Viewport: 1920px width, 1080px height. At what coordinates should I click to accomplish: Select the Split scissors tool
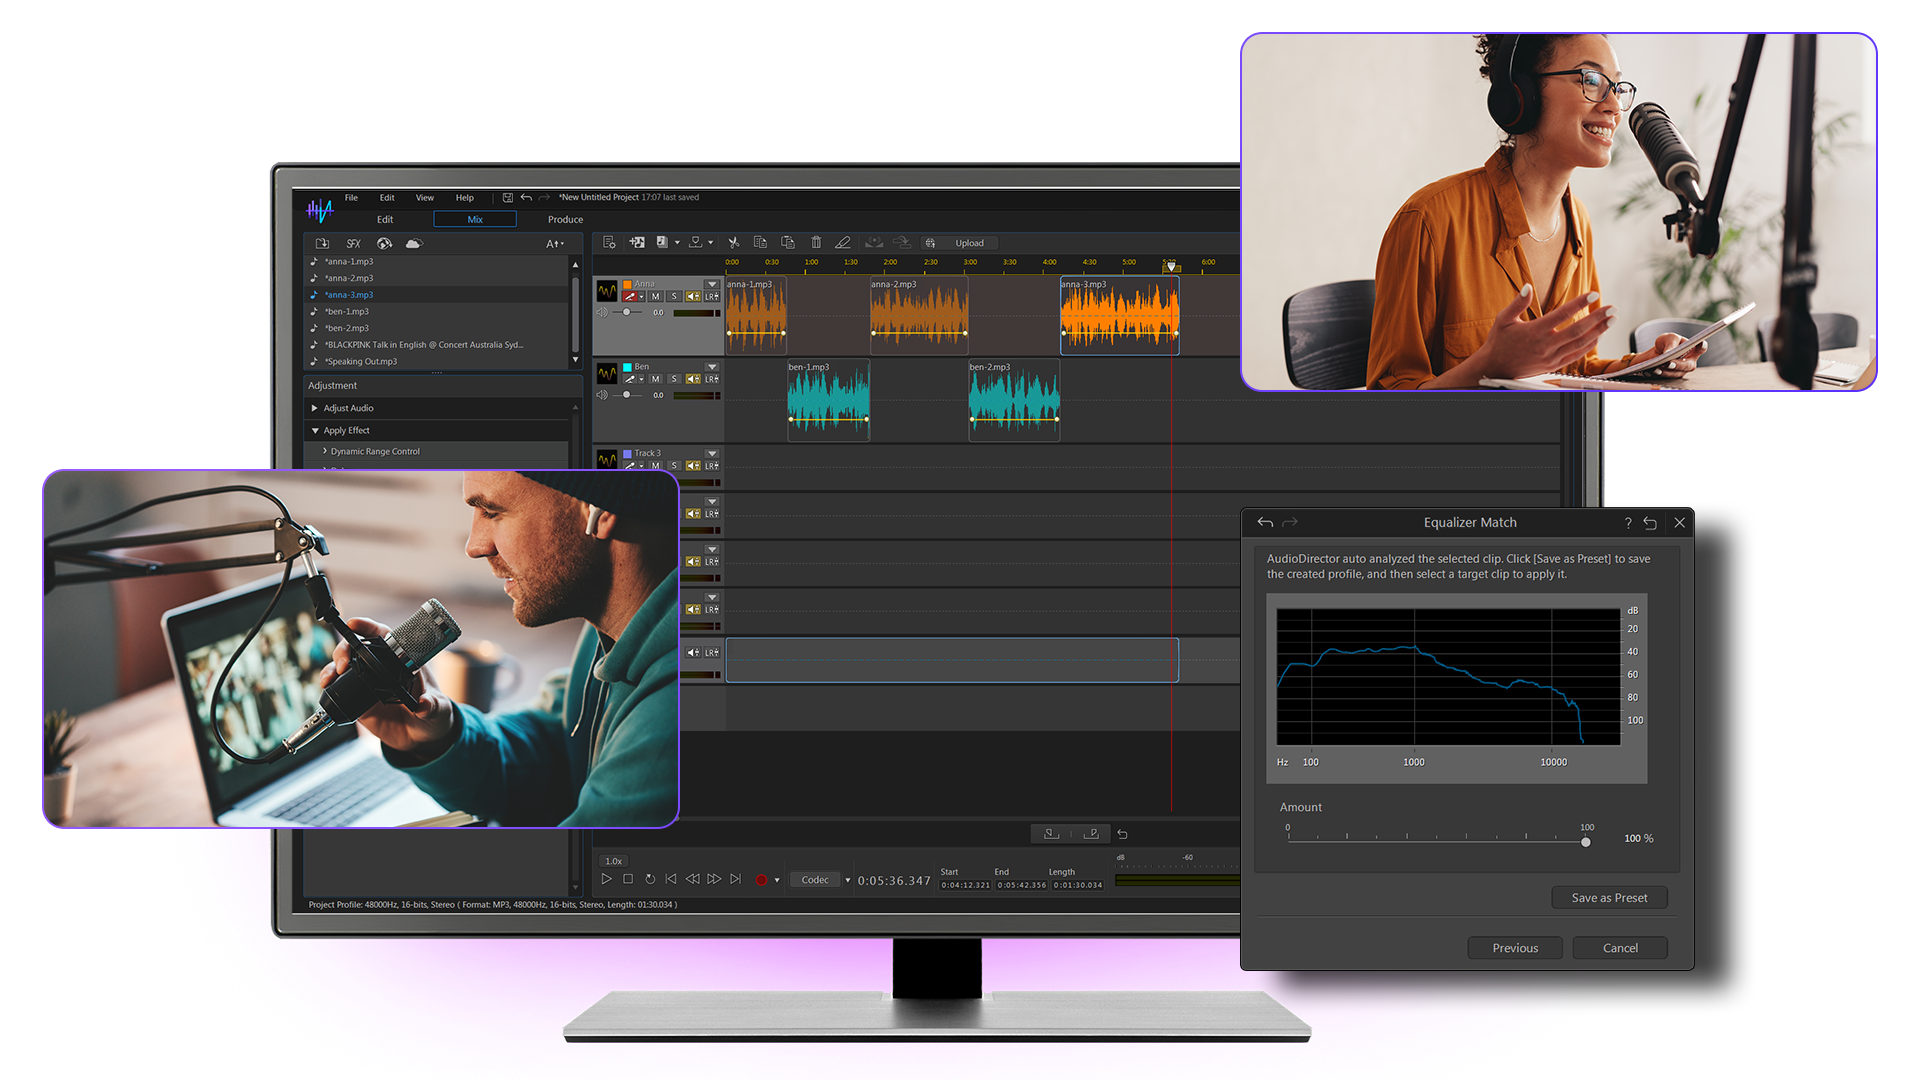tap(733, 242)
